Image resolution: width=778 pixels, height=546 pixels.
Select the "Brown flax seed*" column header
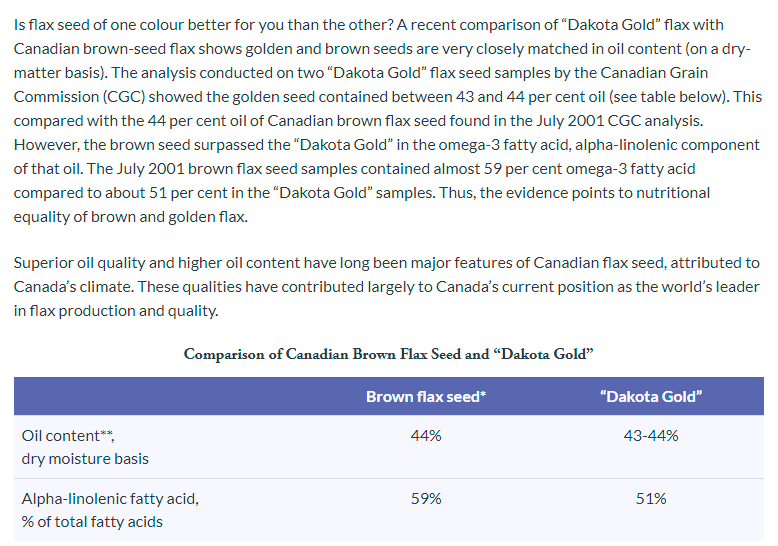(426, 396)
